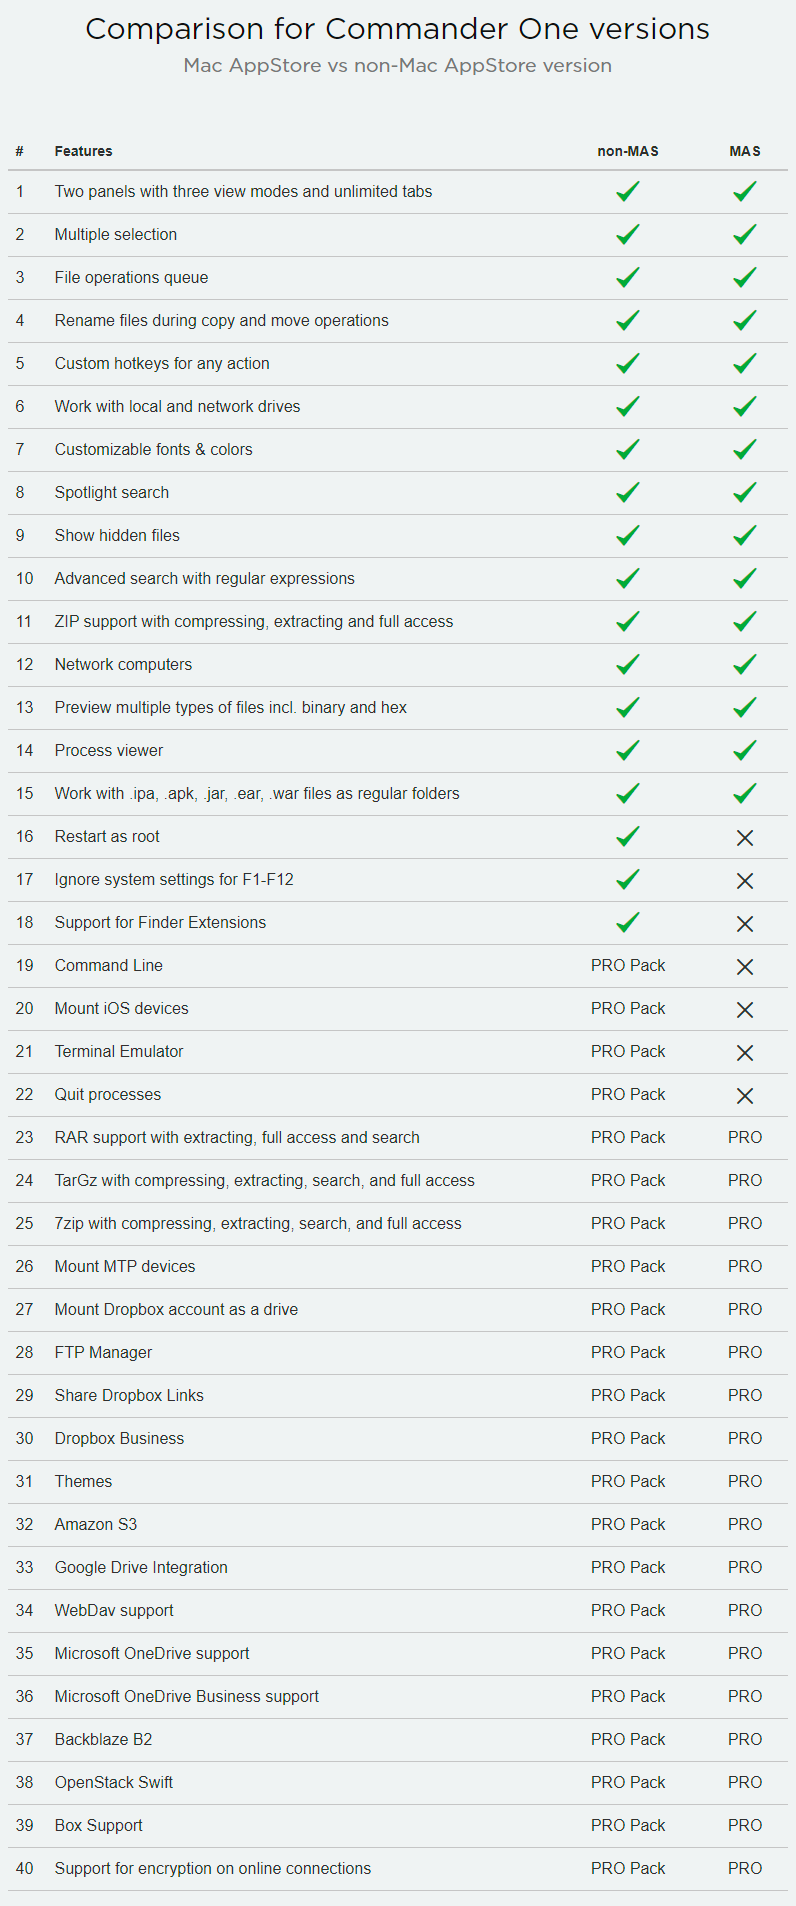The height and width of the screenshot is (1906, 796).
Task: Click the Features column header
Action: pyautogui.click(x=83, y=151)
